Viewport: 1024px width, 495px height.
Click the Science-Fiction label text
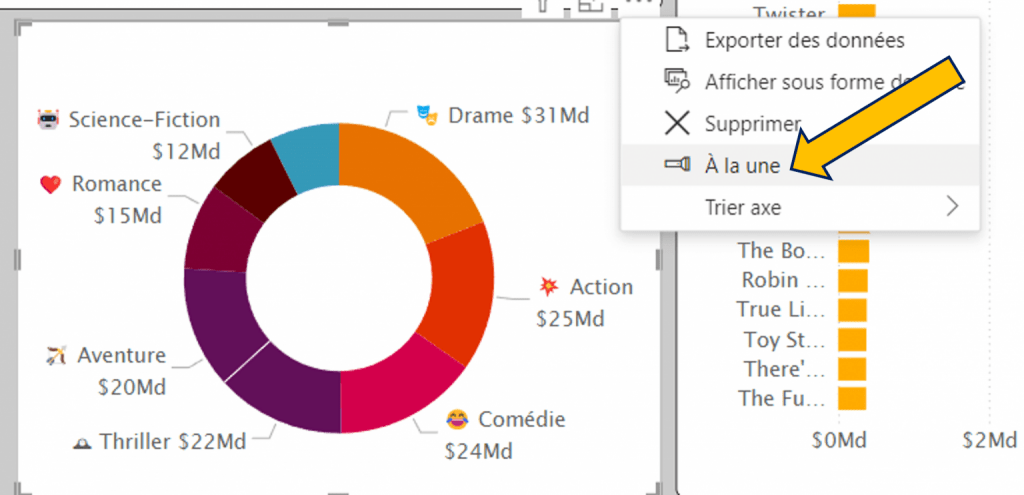[x=144, y=120]
